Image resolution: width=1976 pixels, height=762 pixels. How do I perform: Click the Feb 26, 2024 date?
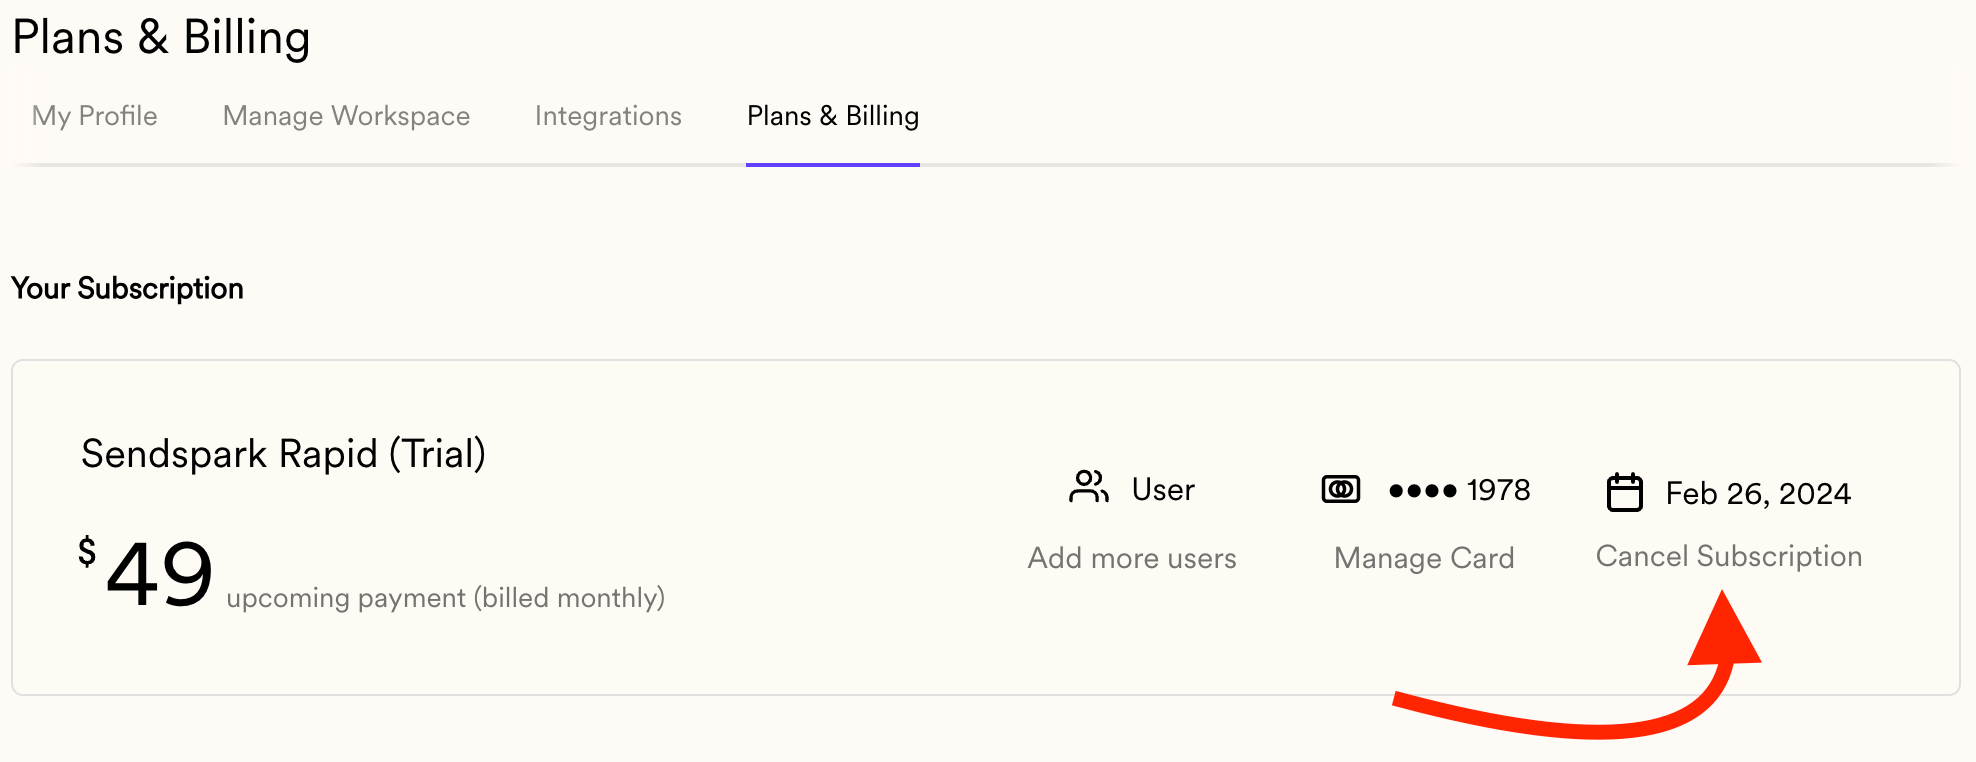1758,493
